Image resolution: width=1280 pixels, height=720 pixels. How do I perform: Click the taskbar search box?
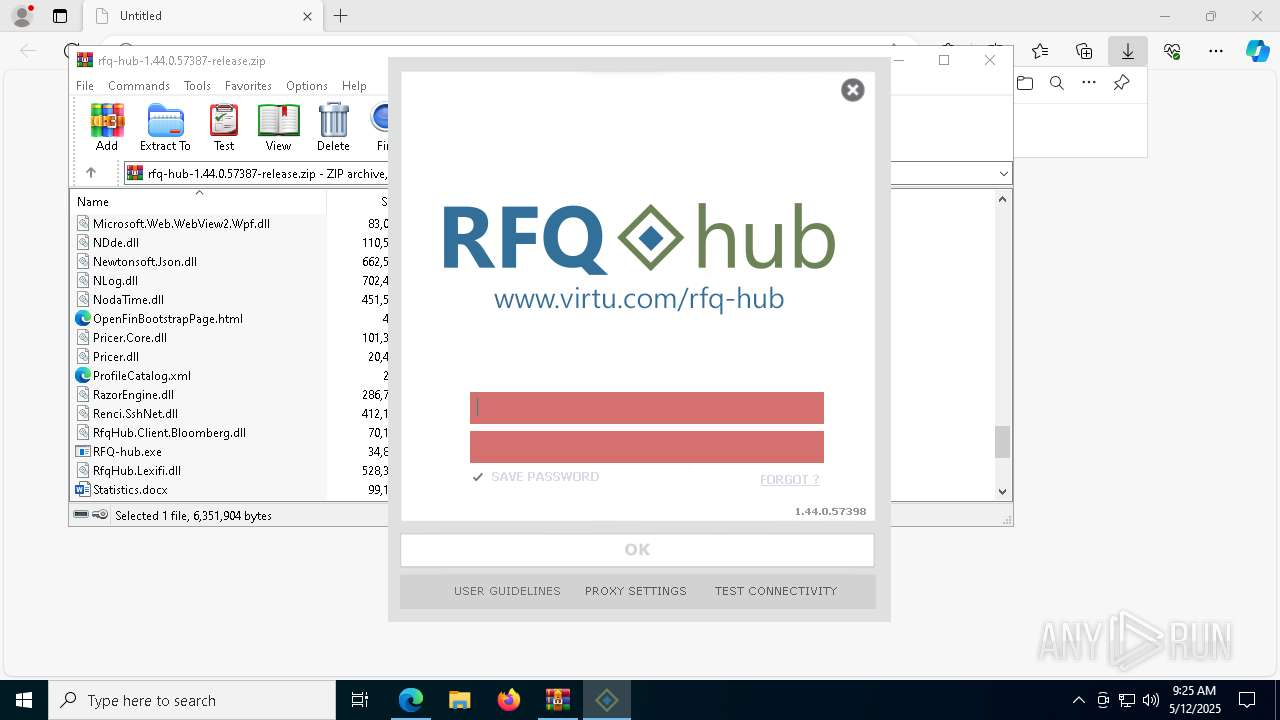[192, 700]
